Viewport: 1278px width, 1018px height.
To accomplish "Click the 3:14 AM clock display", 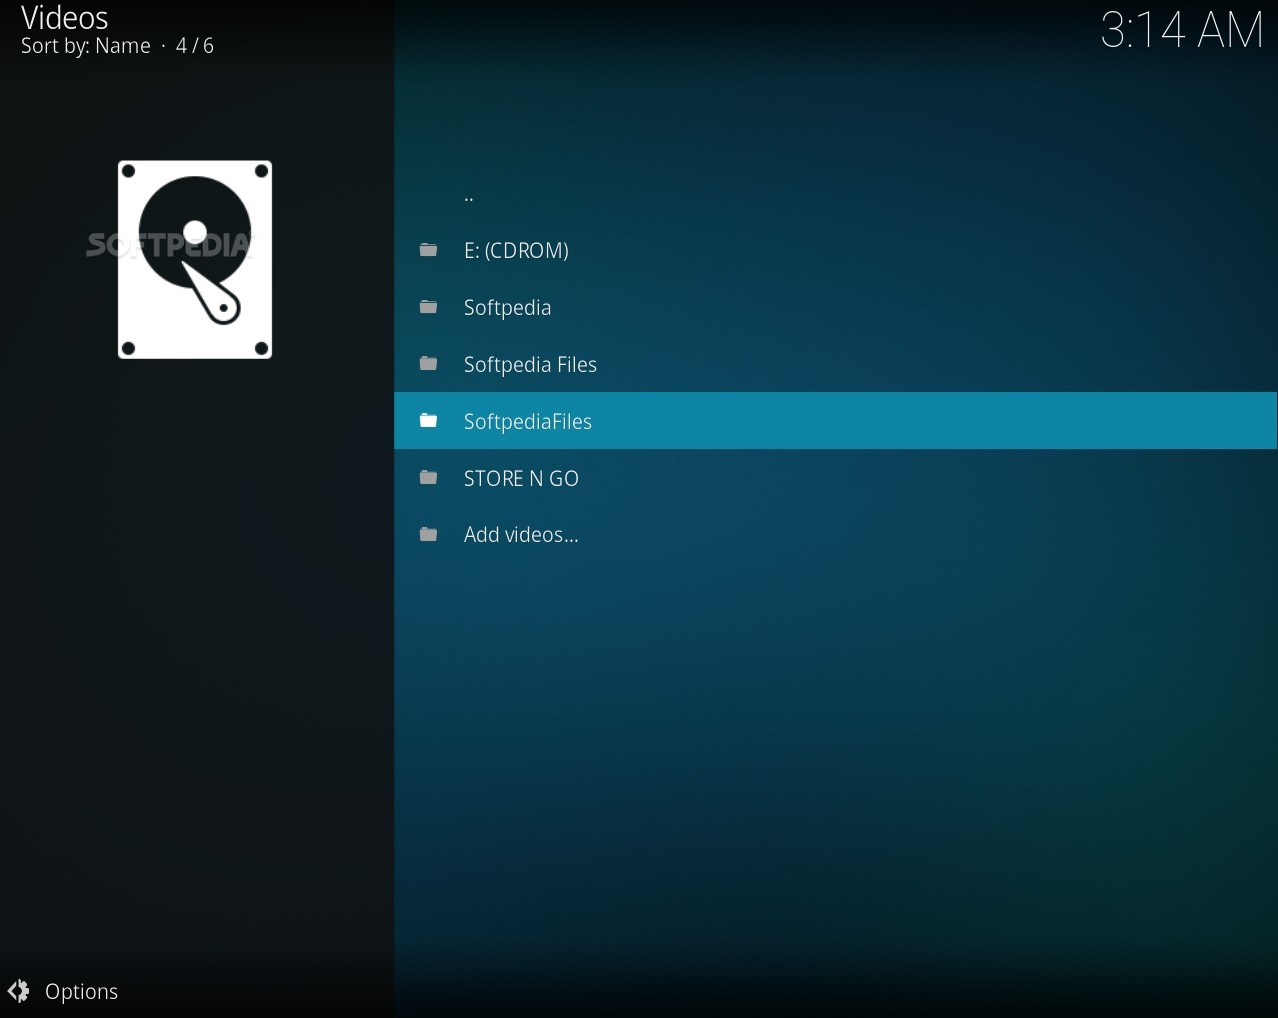I will [1182, 29].
